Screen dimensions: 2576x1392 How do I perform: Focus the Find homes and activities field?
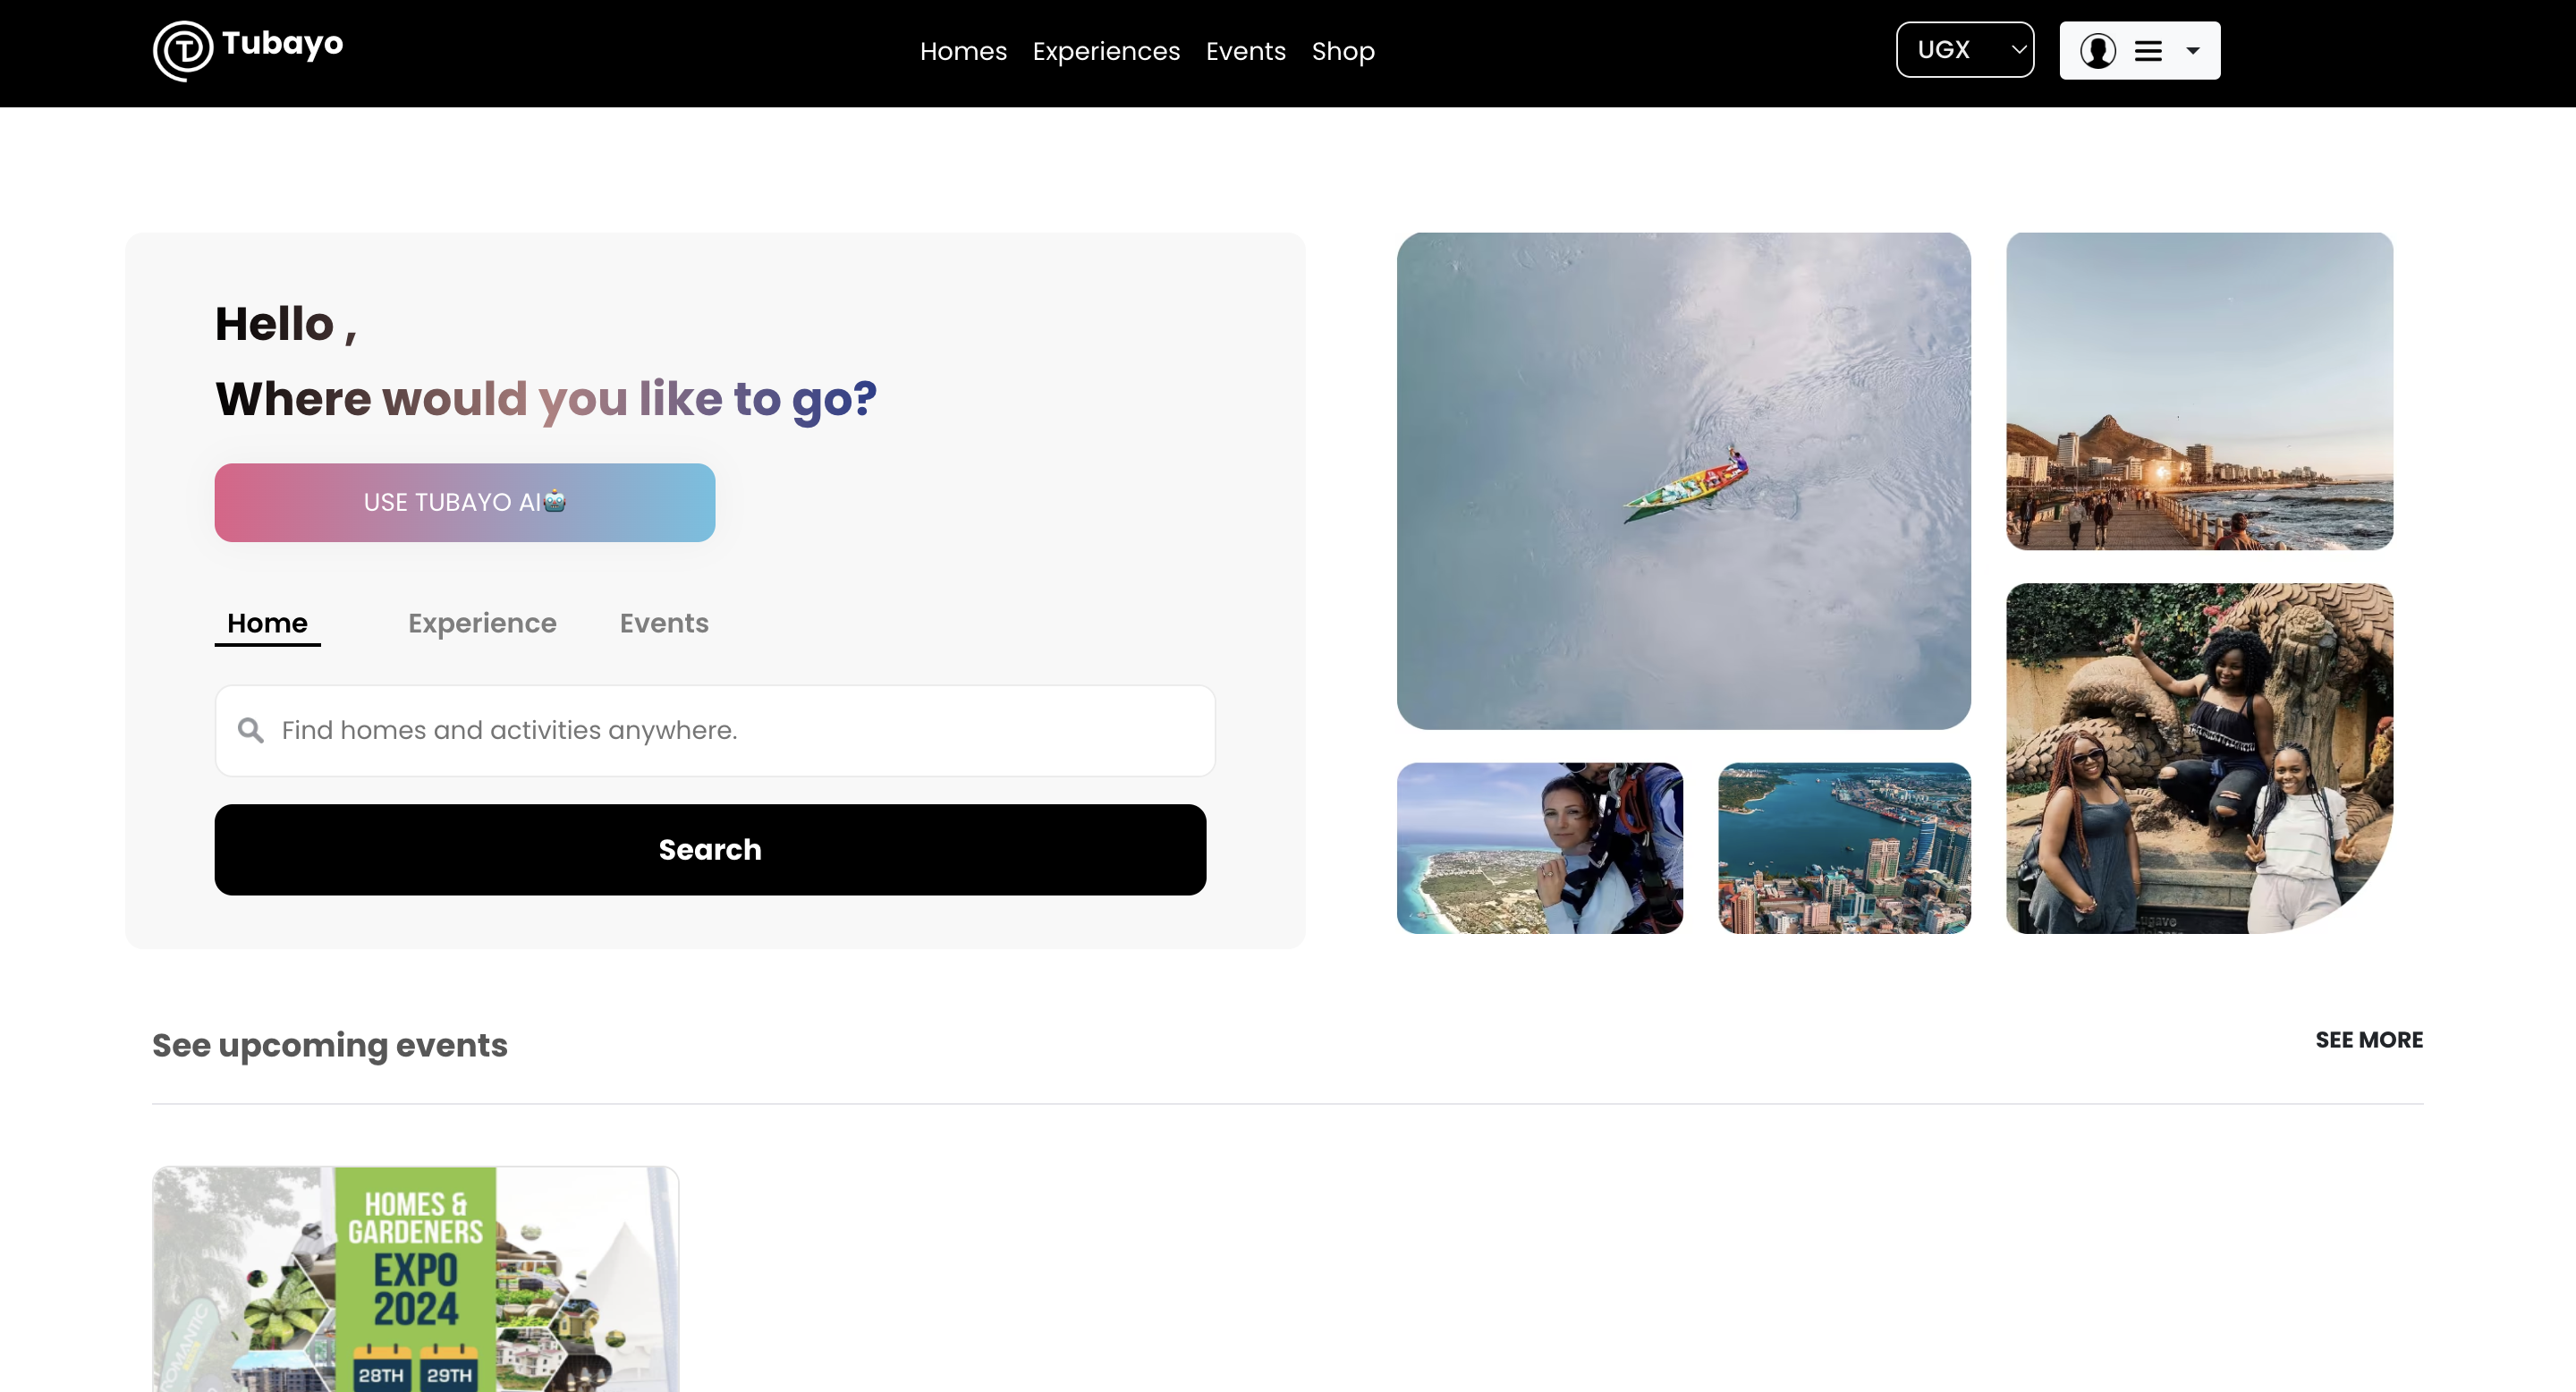click(x=715, y=731)
